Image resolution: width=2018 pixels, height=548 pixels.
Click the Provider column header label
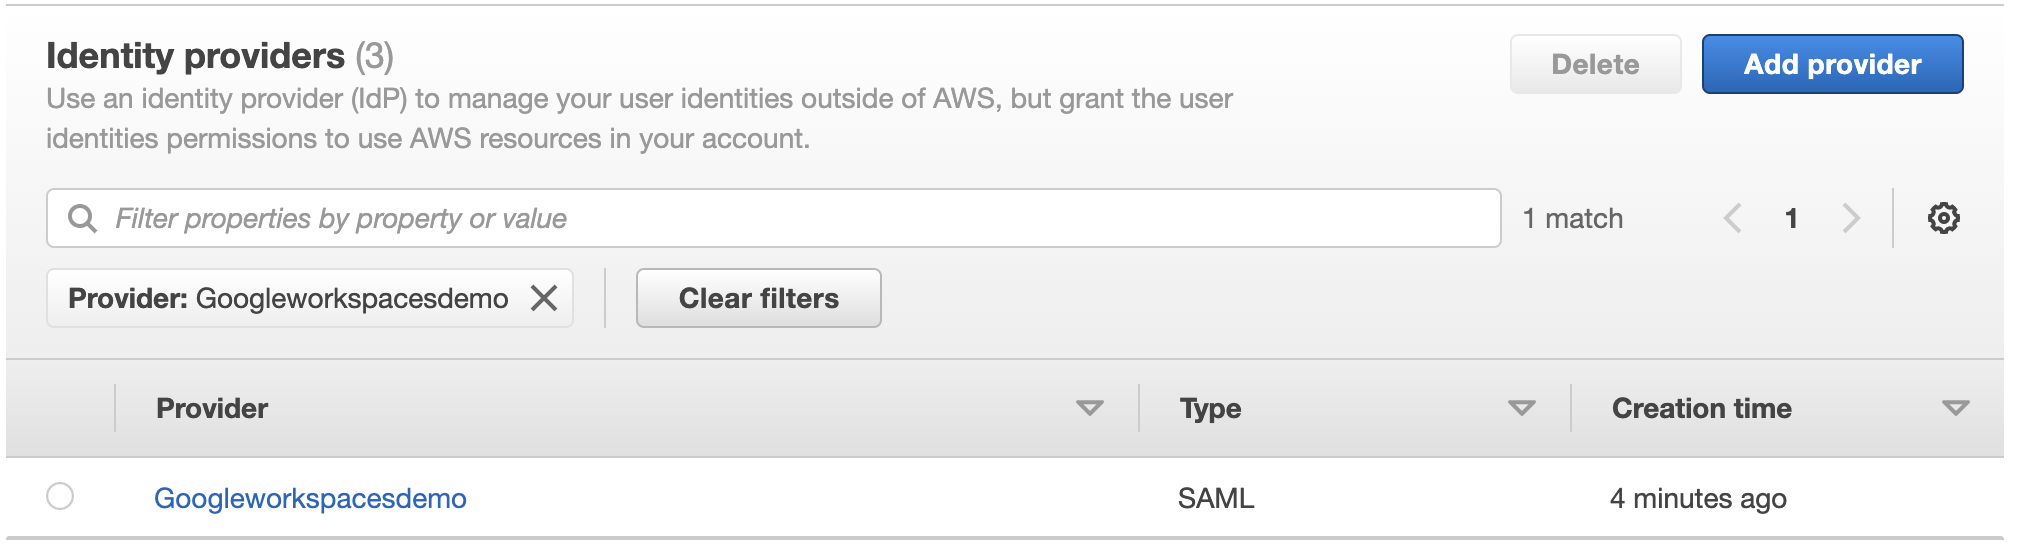[212, 408]
